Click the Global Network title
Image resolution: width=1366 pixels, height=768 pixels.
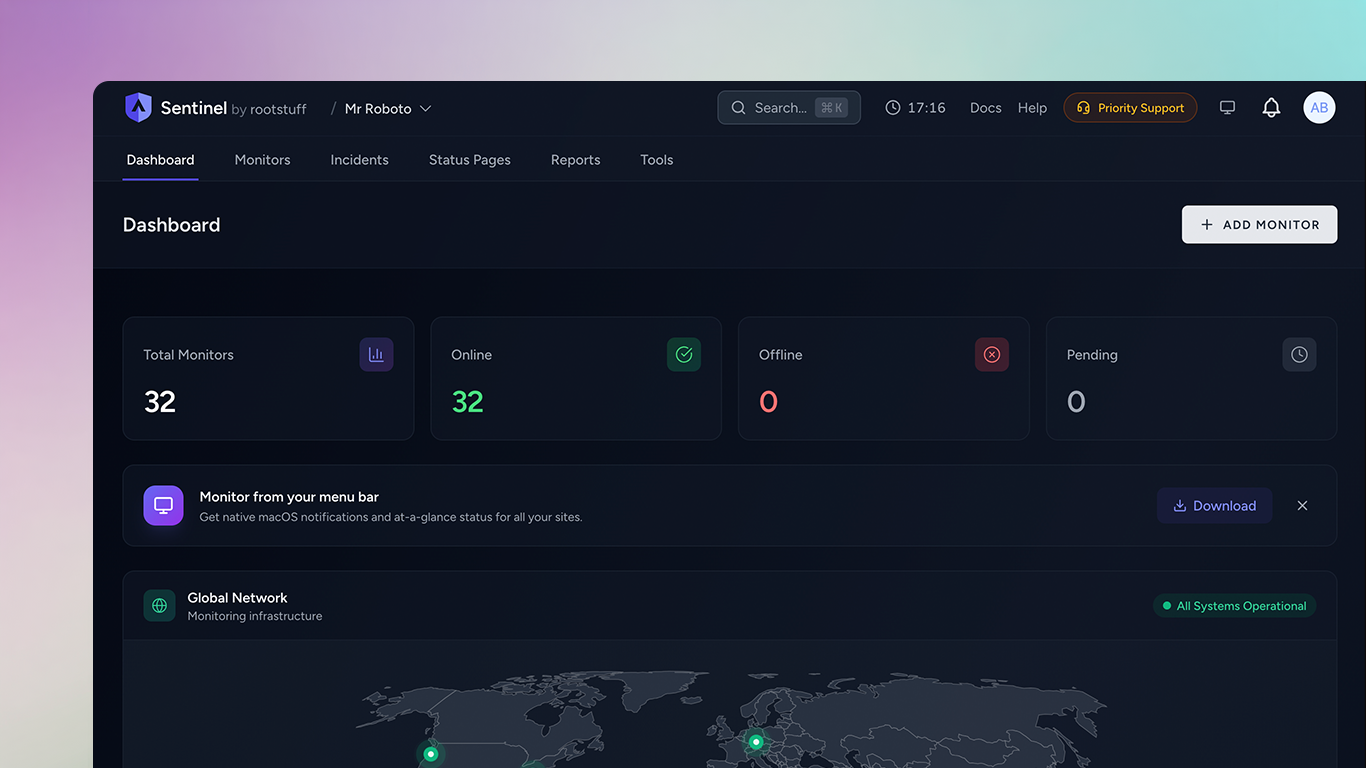[x=237, y=598]
